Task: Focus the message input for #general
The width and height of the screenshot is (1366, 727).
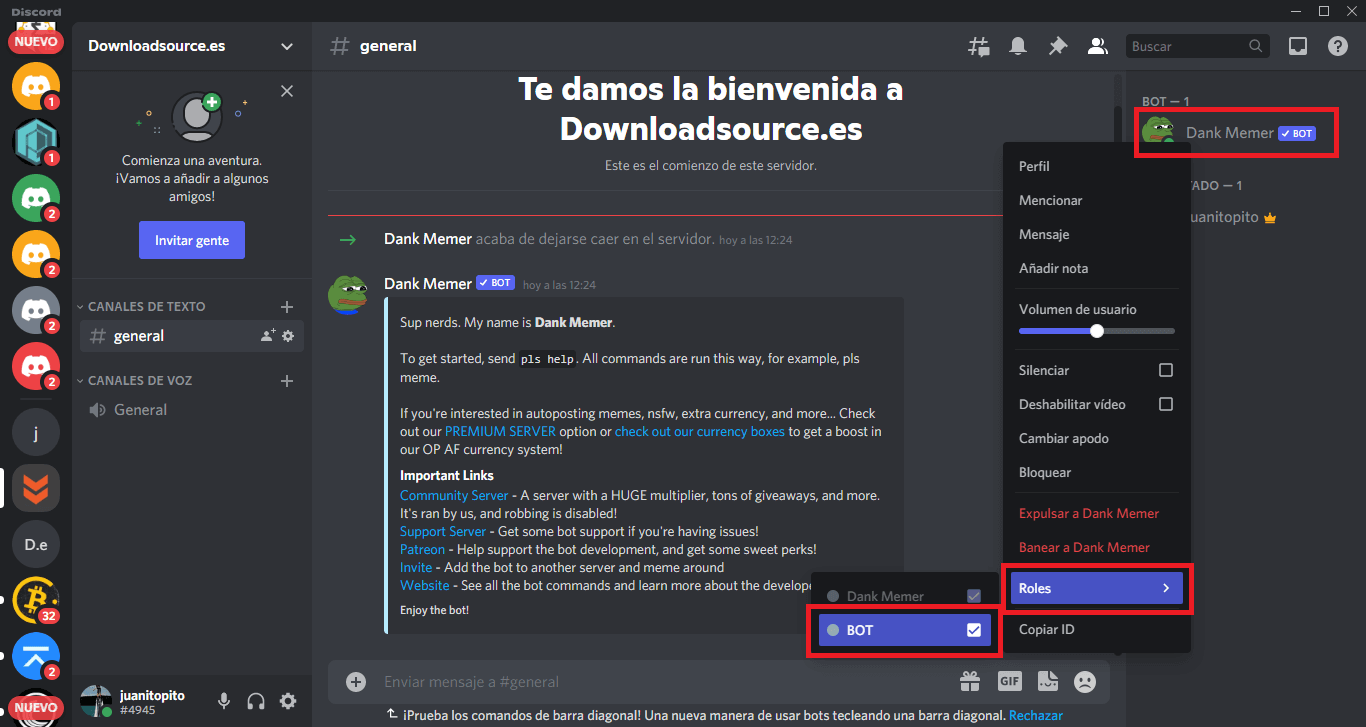Action: point(660,682)
